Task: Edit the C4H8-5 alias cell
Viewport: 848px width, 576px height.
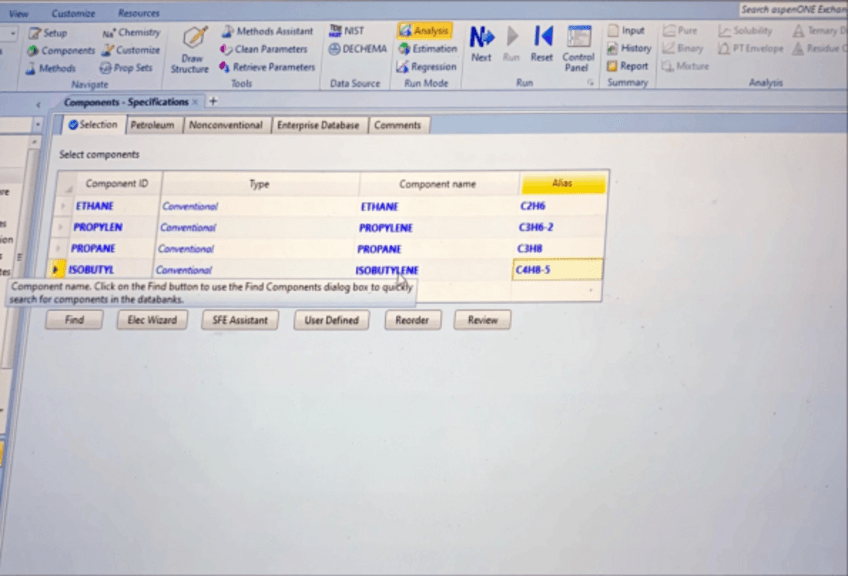Action: [557, 269]
